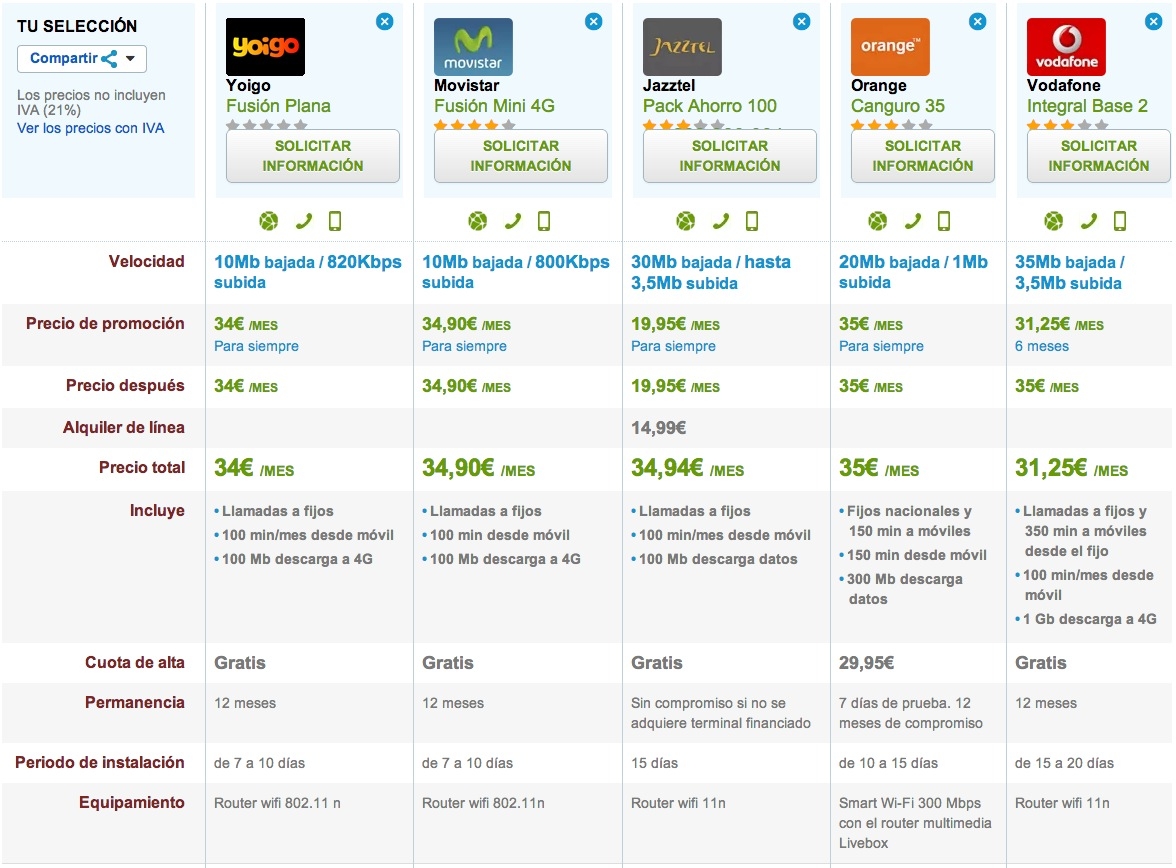Request information for Yoigo Fusión Plana
Image resolution: width=1176 pixels, height=868 pixels.
pos(313,156)
